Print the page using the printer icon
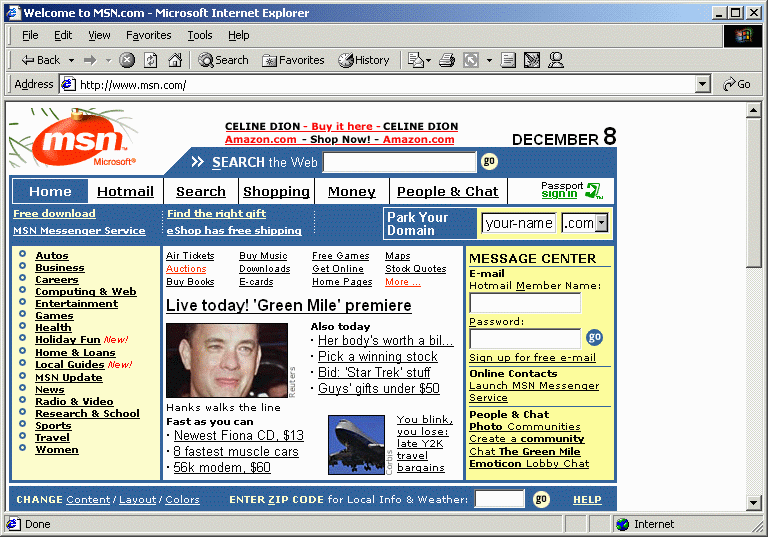Viewport: 768px width, 537px height. pyautogui.click(x=446, y=60)
